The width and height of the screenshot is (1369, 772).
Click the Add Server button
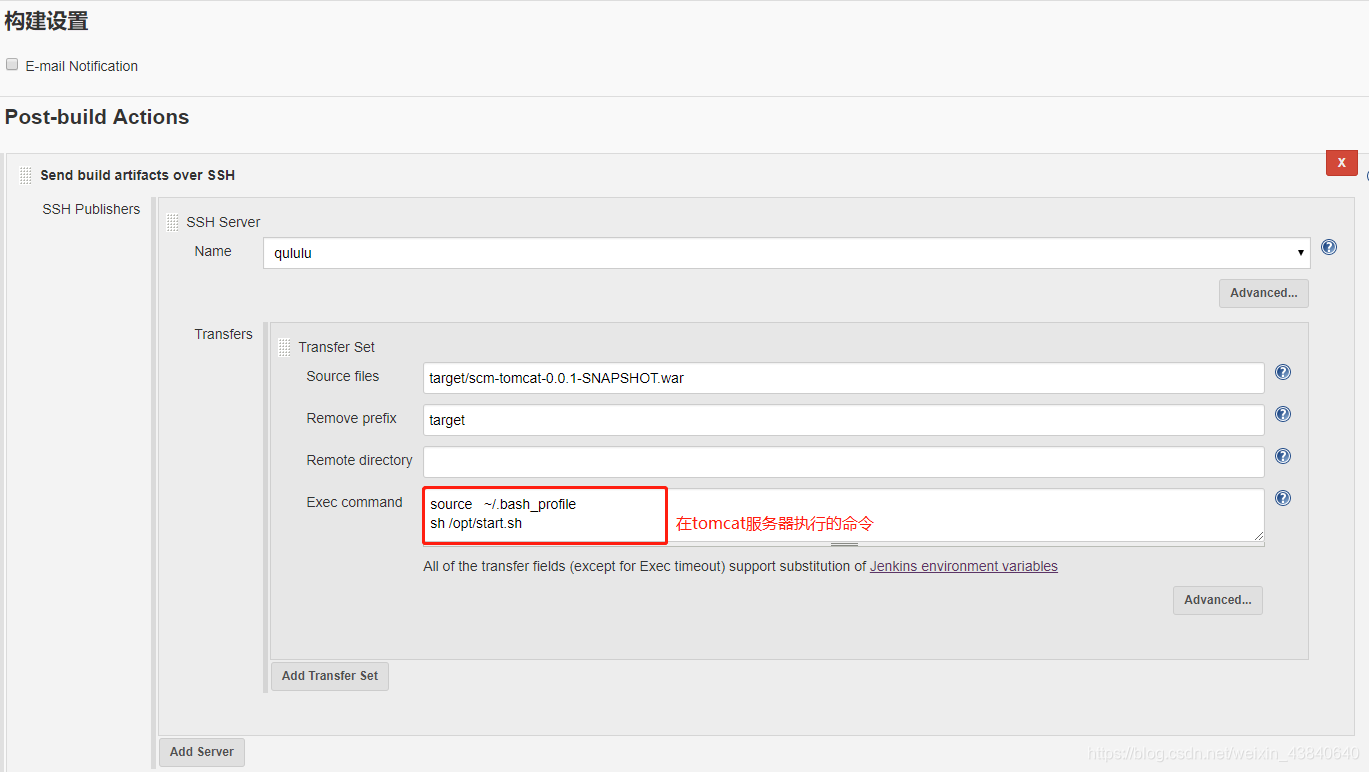pos(202,752)
